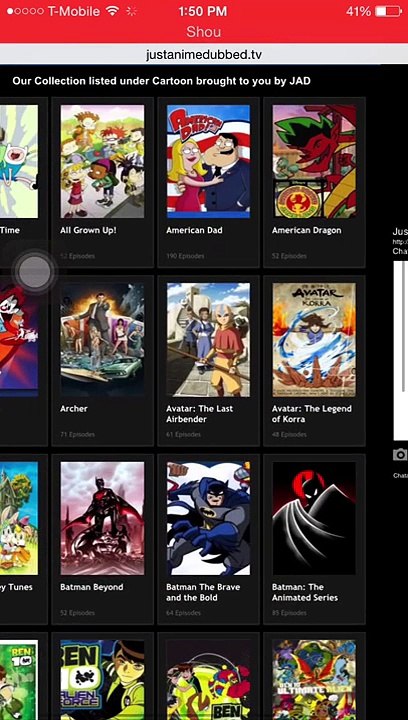Tap the battery icon in status bar

388,11
